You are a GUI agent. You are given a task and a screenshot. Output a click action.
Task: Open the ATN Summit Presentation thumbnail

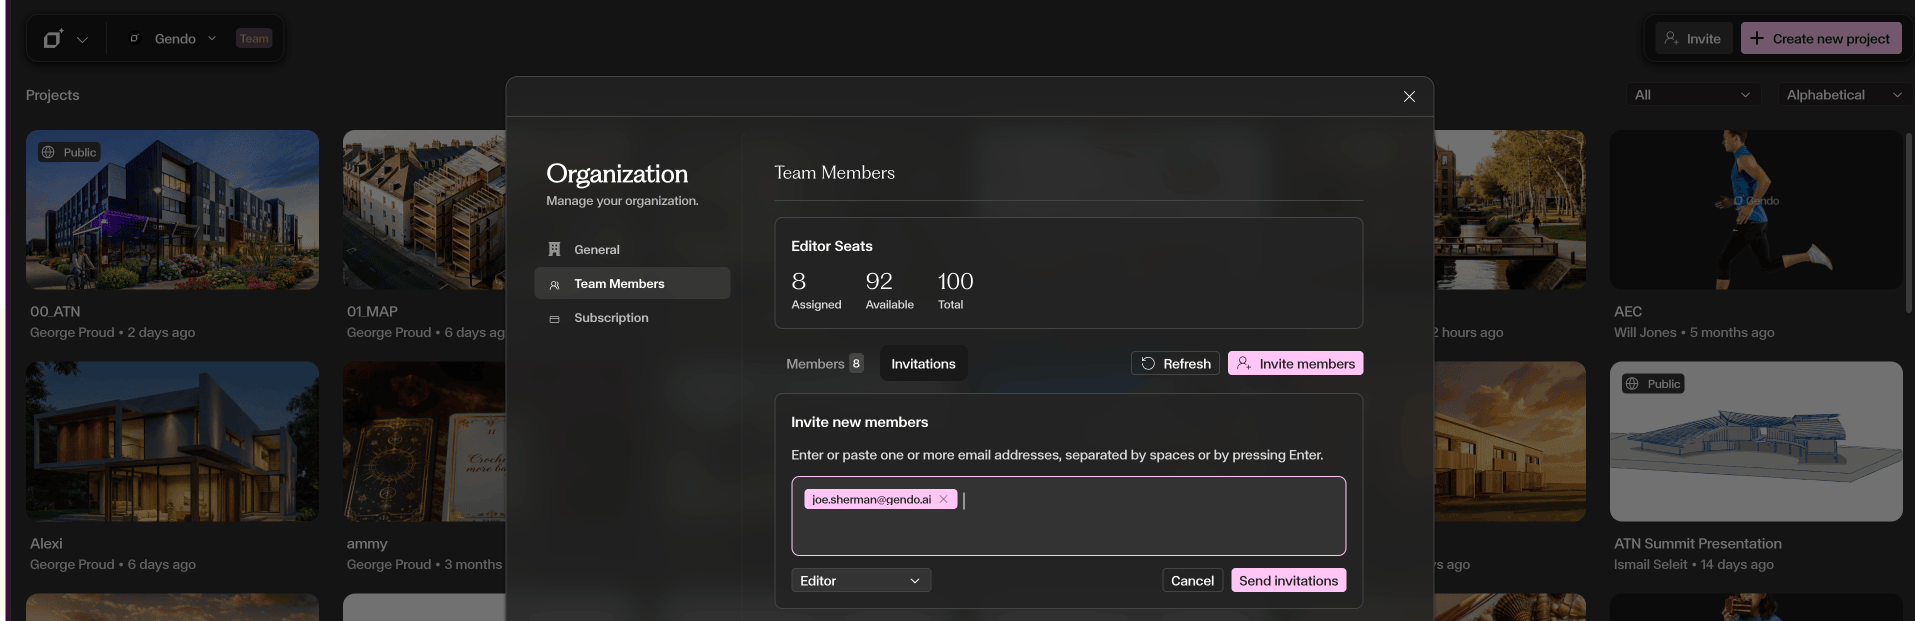click(1756, 441)
